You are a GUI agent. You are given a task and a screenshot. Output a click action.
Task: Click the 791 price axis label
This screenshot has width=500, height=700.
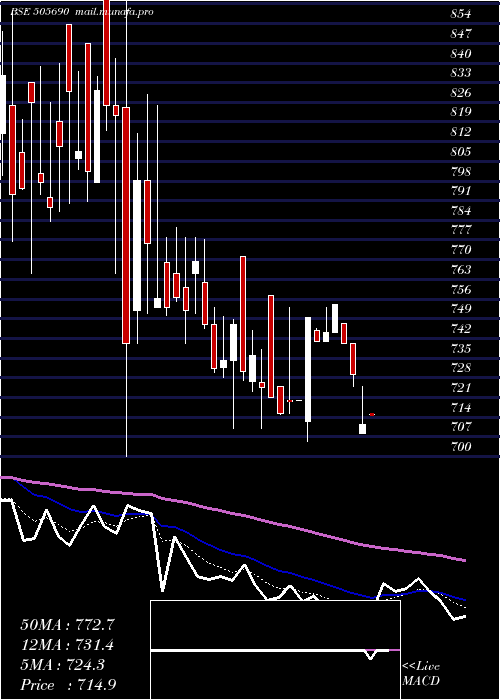pos(461,191)
